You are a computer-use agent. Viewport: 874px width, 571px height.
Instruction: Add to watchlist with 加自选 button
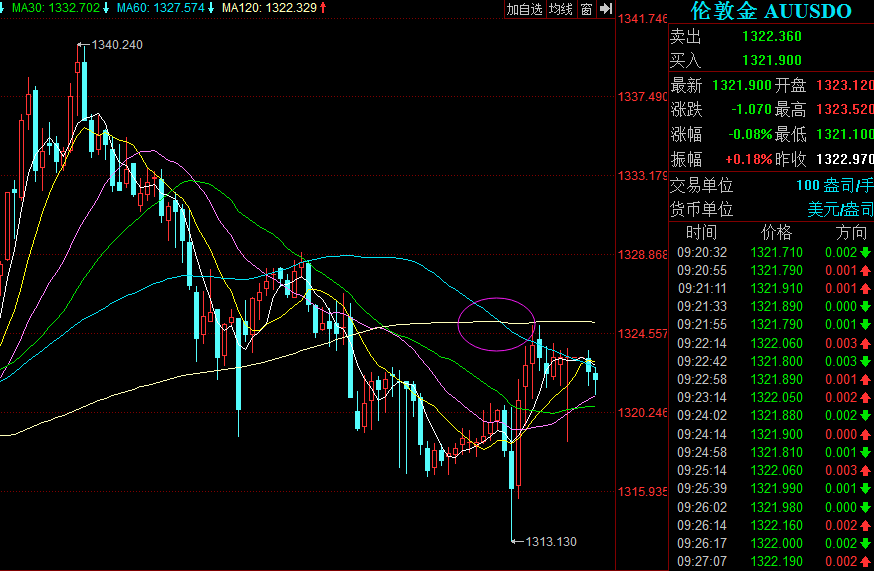coord(524,9)
